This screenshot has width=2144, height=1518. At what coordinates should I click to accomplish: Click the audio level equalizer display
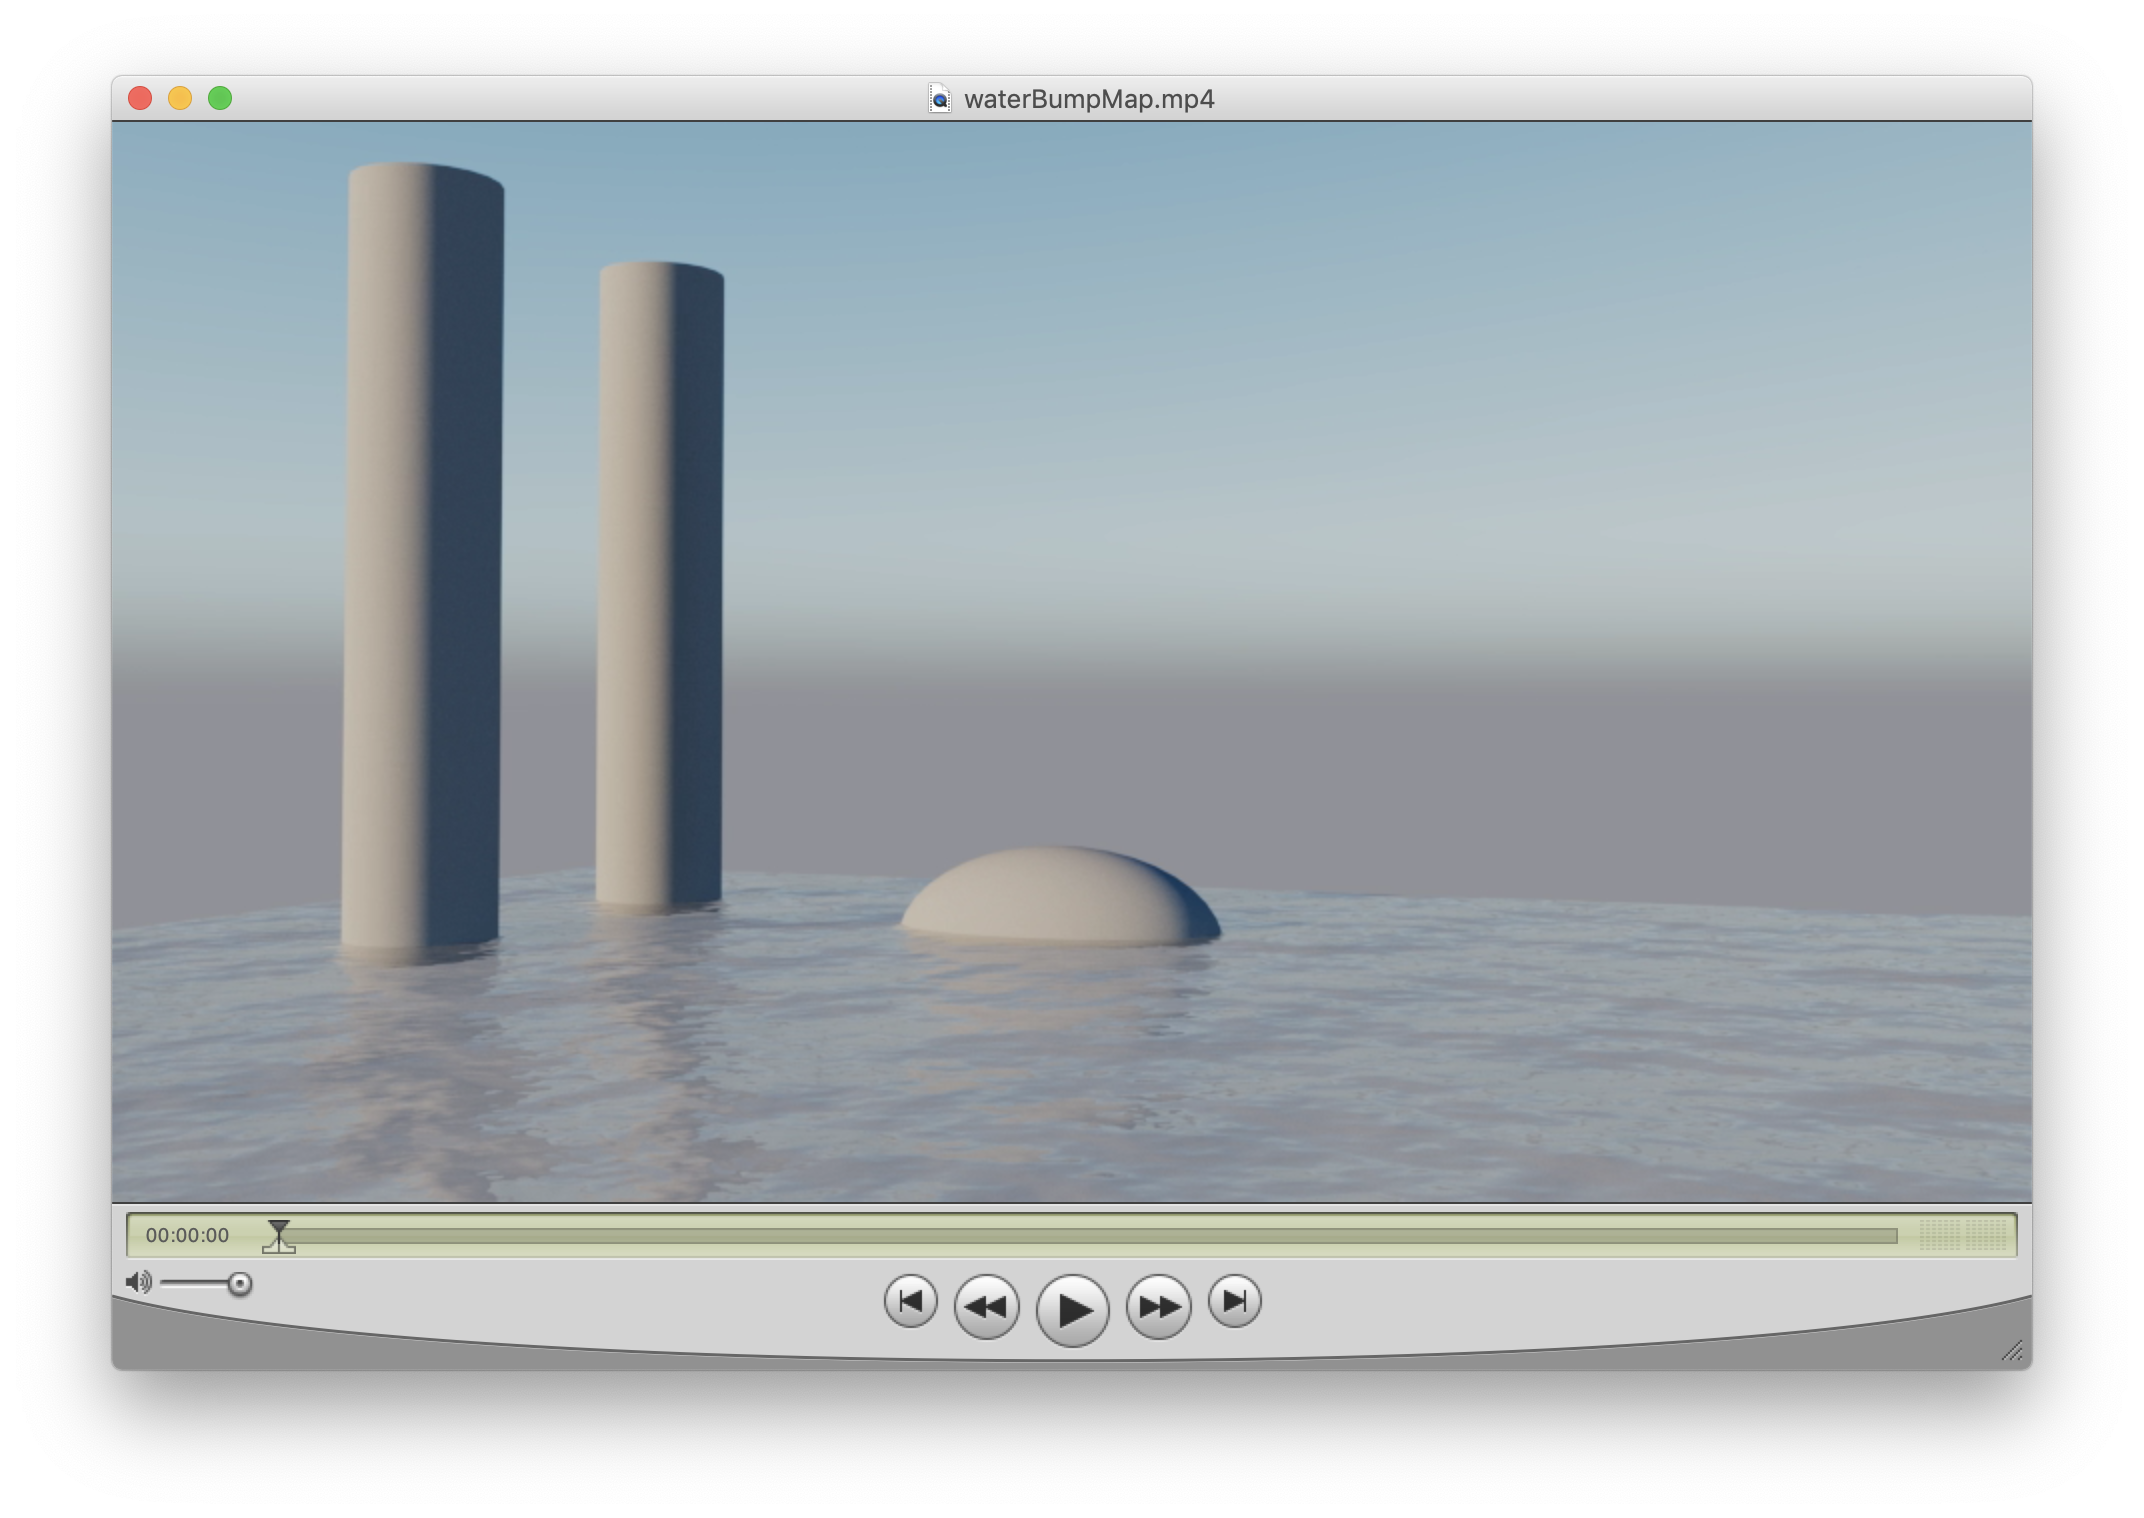click(x=1962, y=1235)
